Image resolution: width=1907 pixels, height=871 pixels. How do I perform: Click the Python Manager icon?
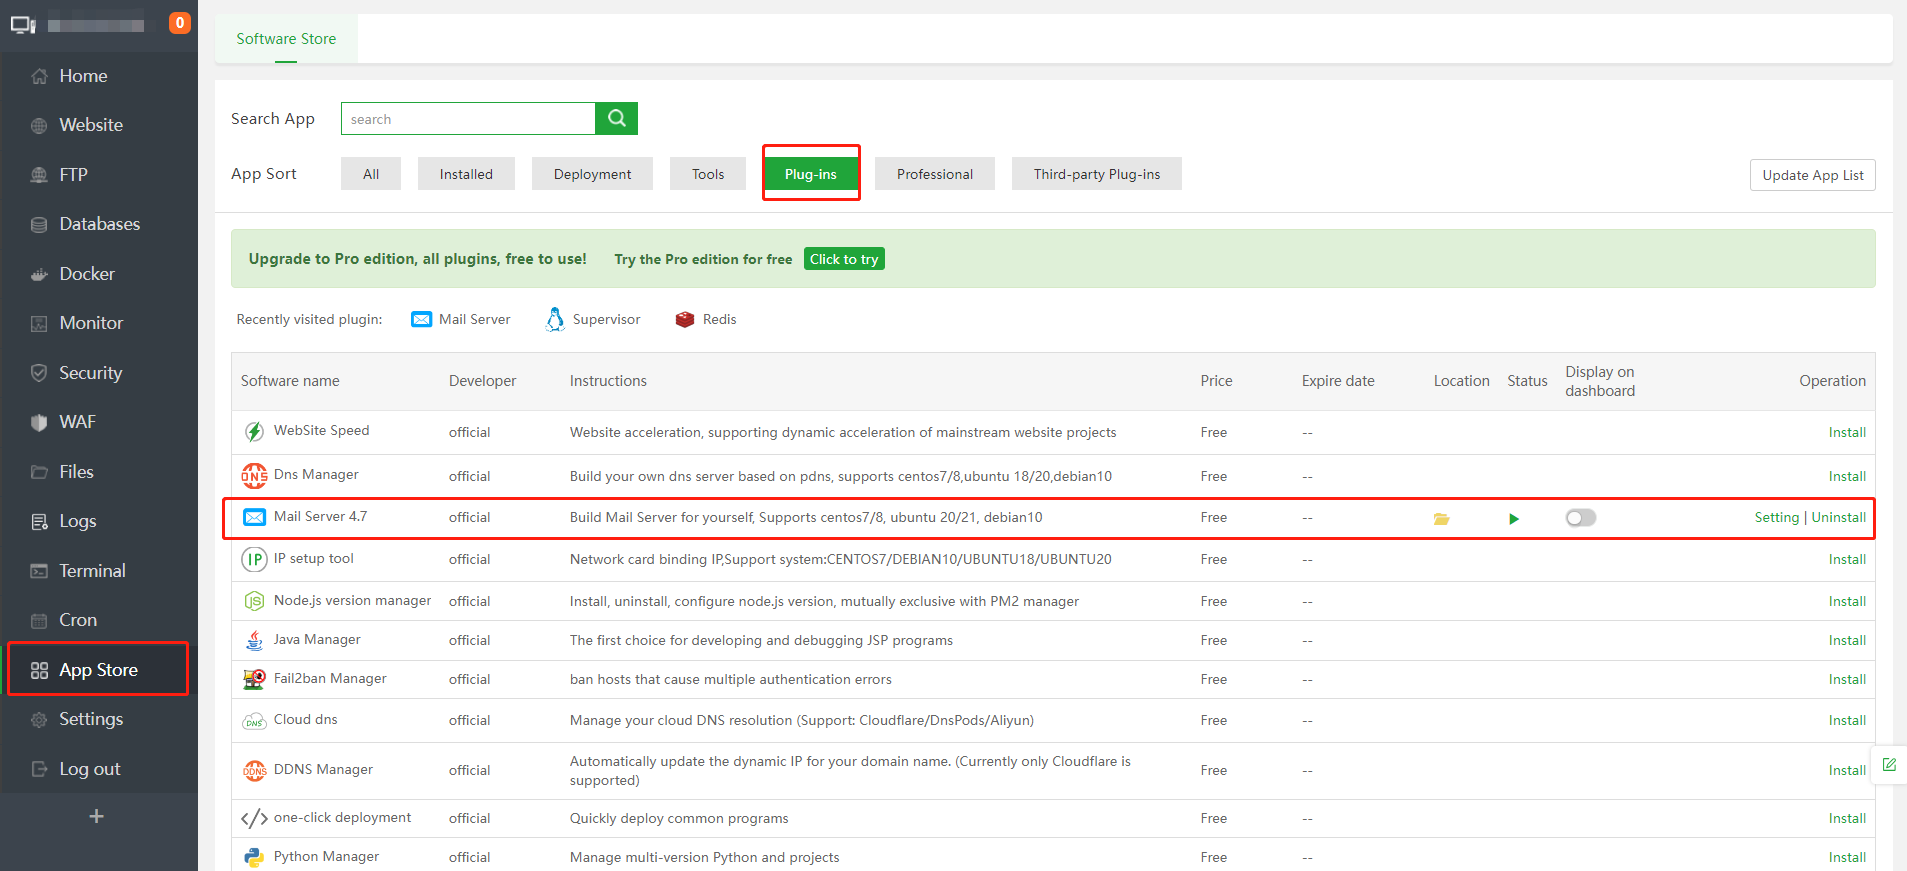point(254,857)
